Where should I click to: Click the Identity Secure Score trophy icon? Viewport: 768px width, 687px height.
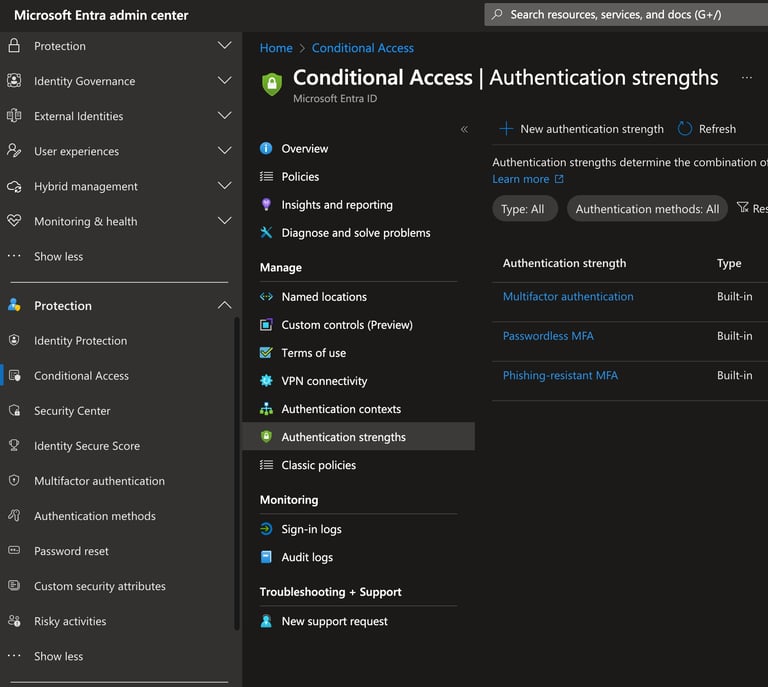[x=14, y=446]
